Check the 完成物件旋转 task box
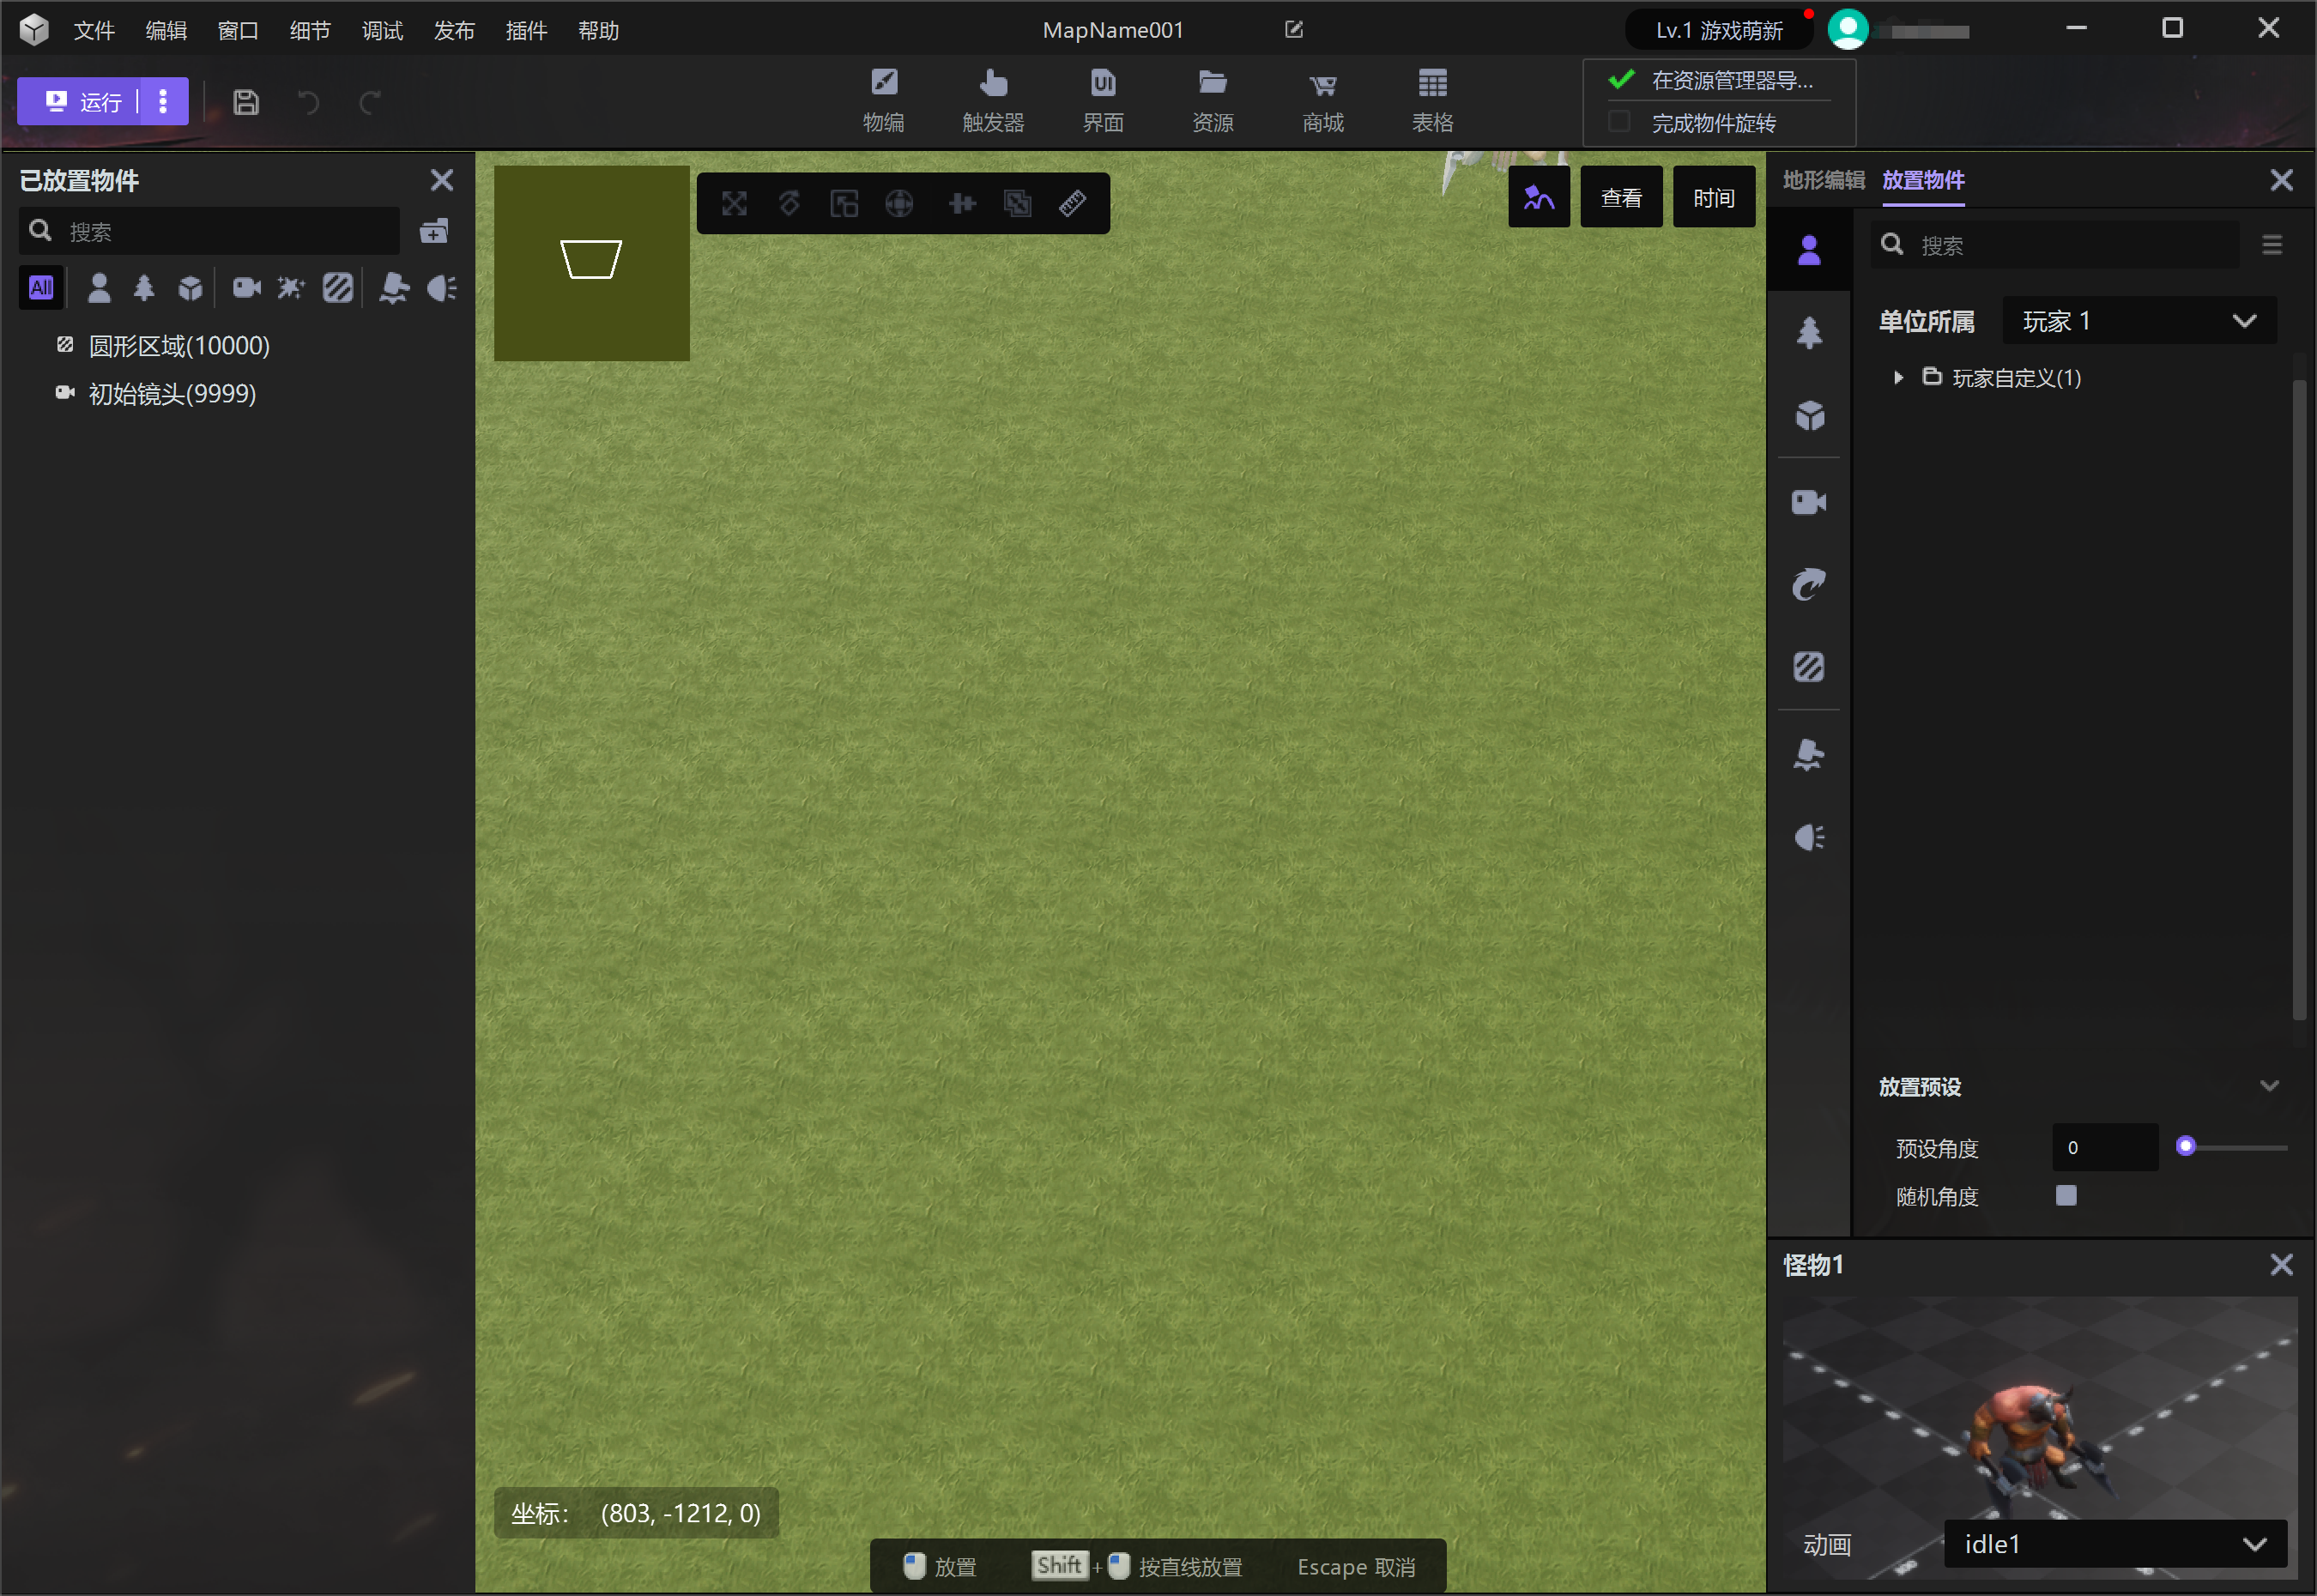This screenshot has height=1596, width=2317. pyautogui.click(x=1619, y=122)
